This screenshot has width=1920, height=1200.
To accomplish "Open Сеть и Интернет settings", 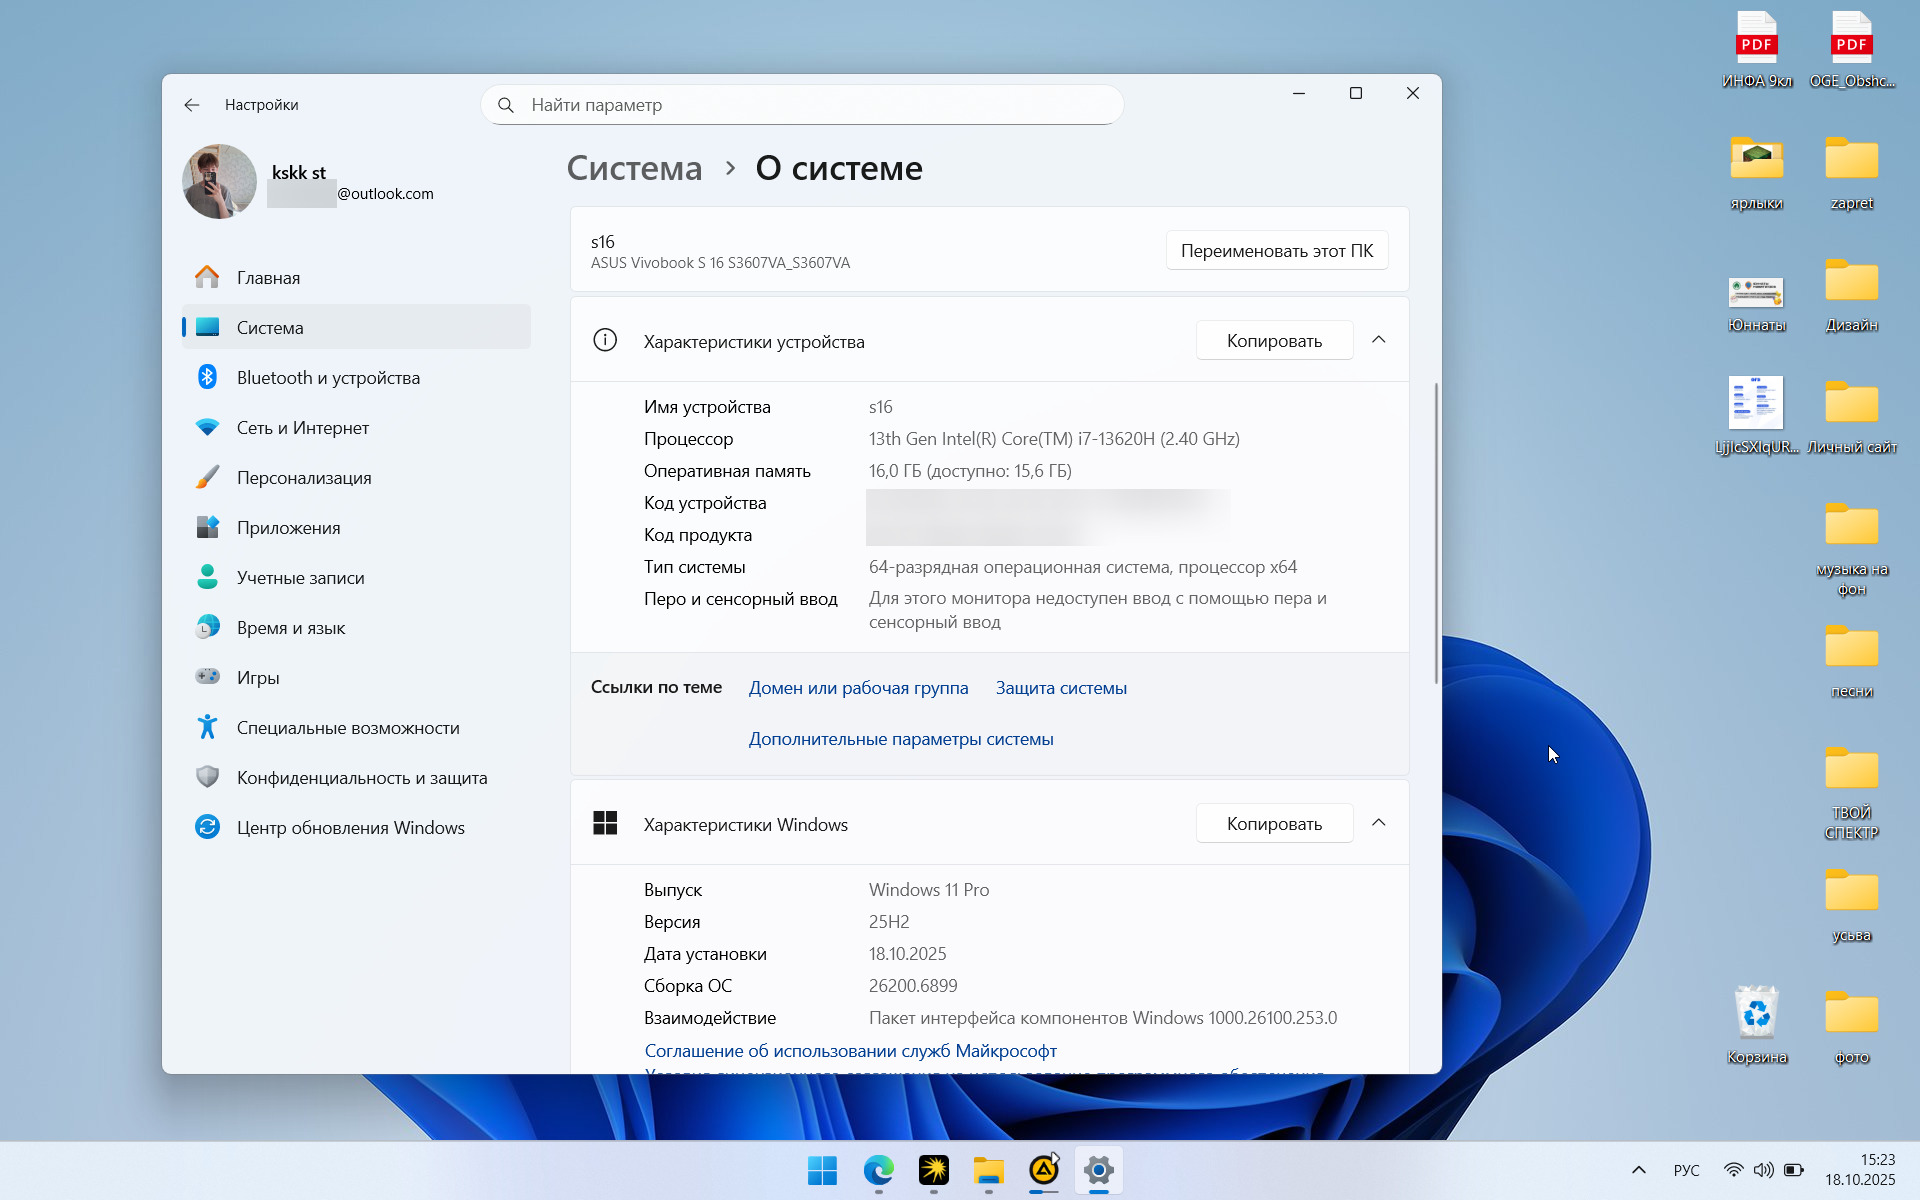I will (302, 428).
